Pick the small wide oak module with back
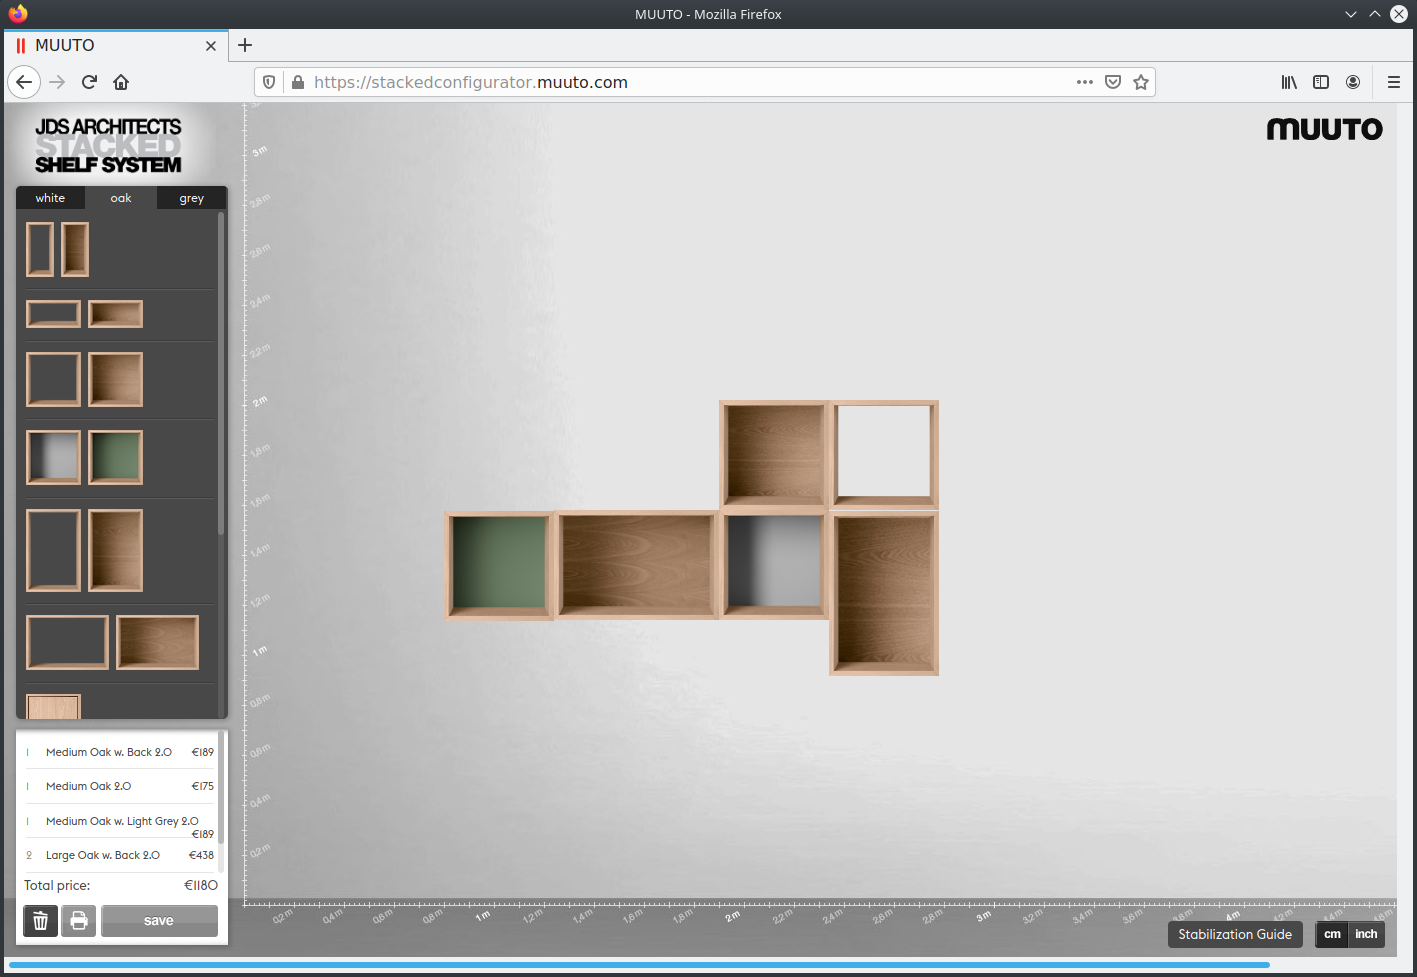 click(x=115, y=314)
